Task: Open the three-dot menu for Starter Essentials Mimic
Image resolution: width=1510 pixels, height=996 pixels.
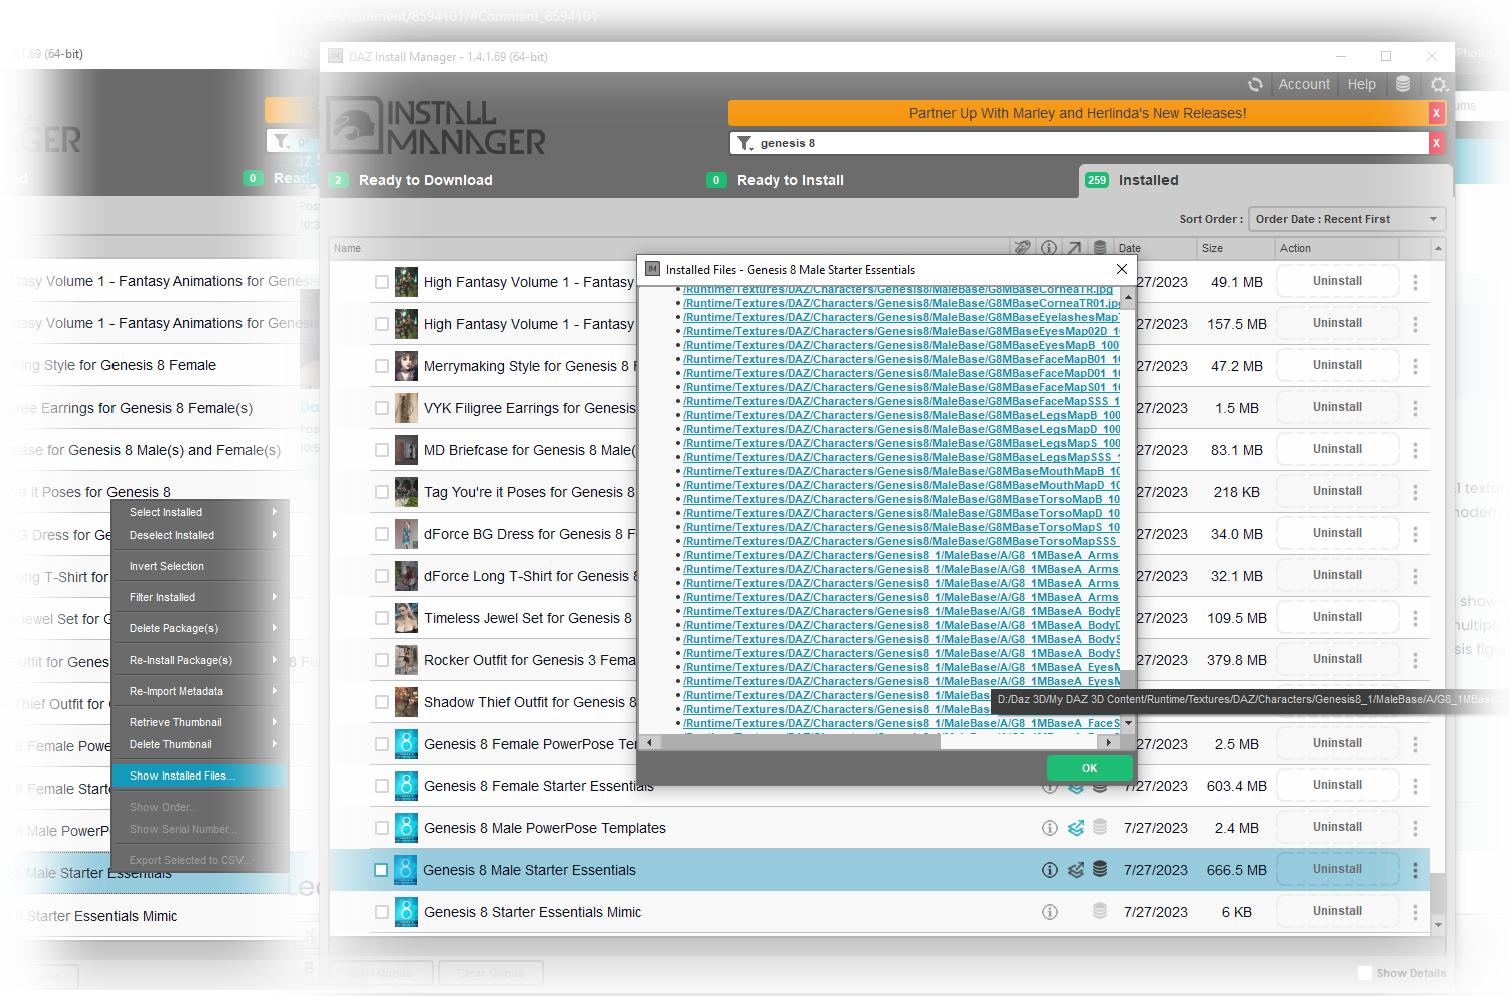Action: (1415, 912)
